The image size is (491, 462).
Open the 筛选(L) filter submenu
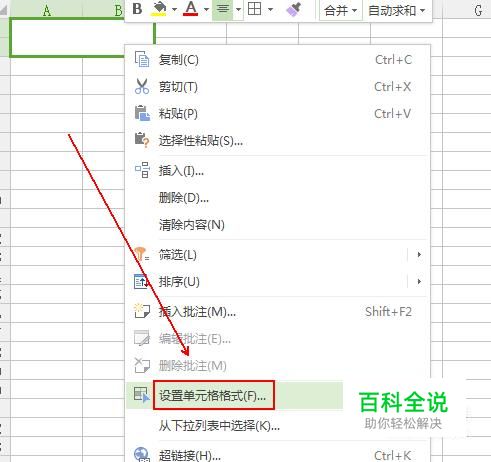[x=277, y=255]
